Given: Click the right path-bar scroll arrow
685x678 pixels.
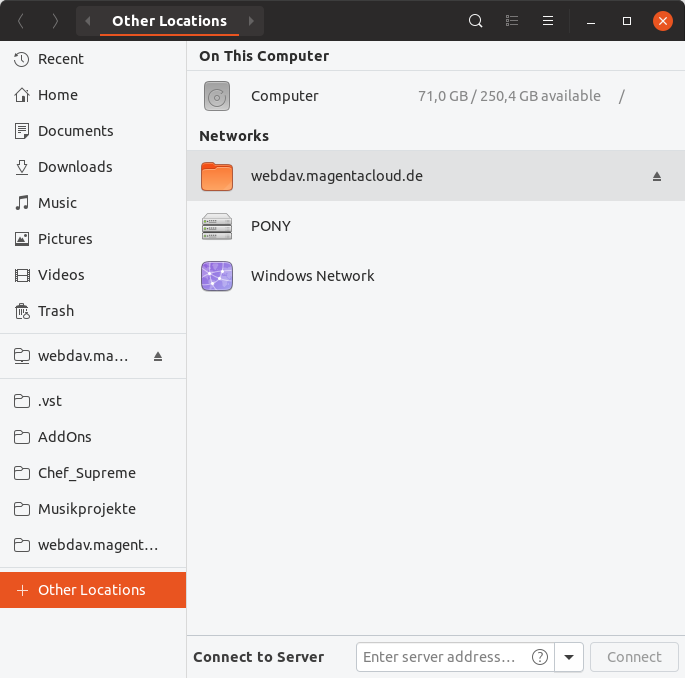Looking at the screenshot, I should pos(251,21).
